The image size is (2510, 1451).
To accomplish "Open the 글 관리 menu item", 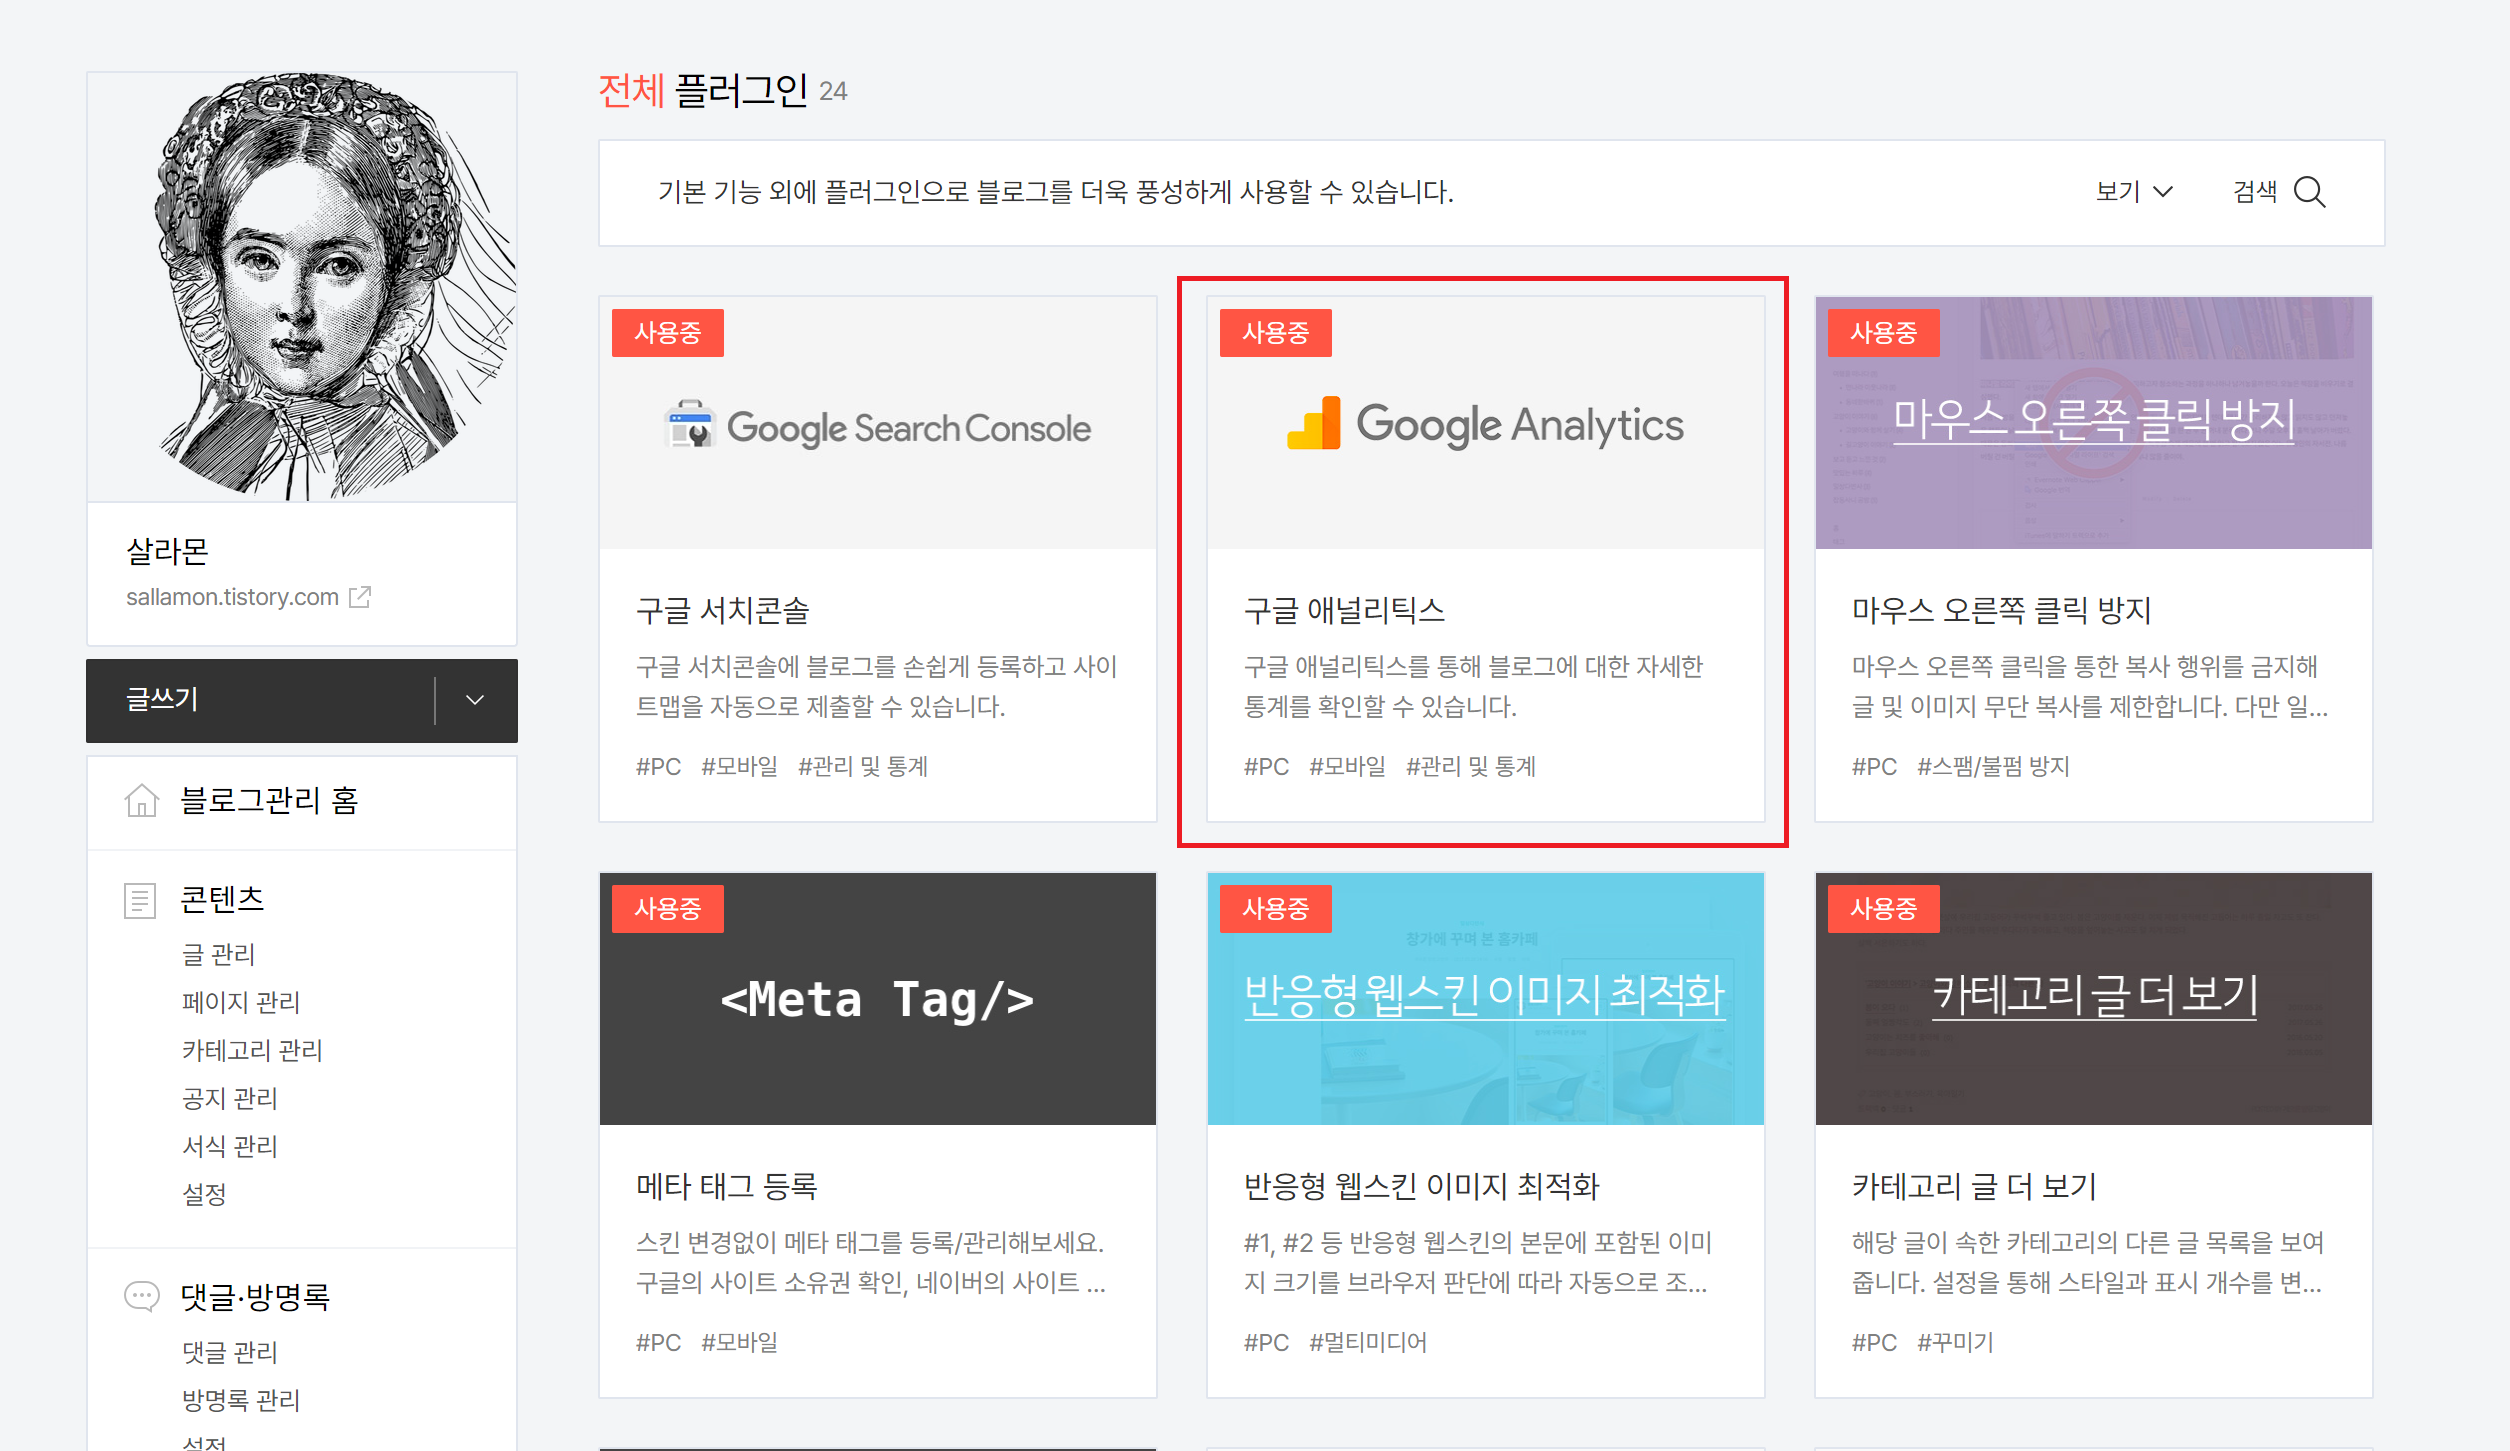I will click(x=218, y=954).
